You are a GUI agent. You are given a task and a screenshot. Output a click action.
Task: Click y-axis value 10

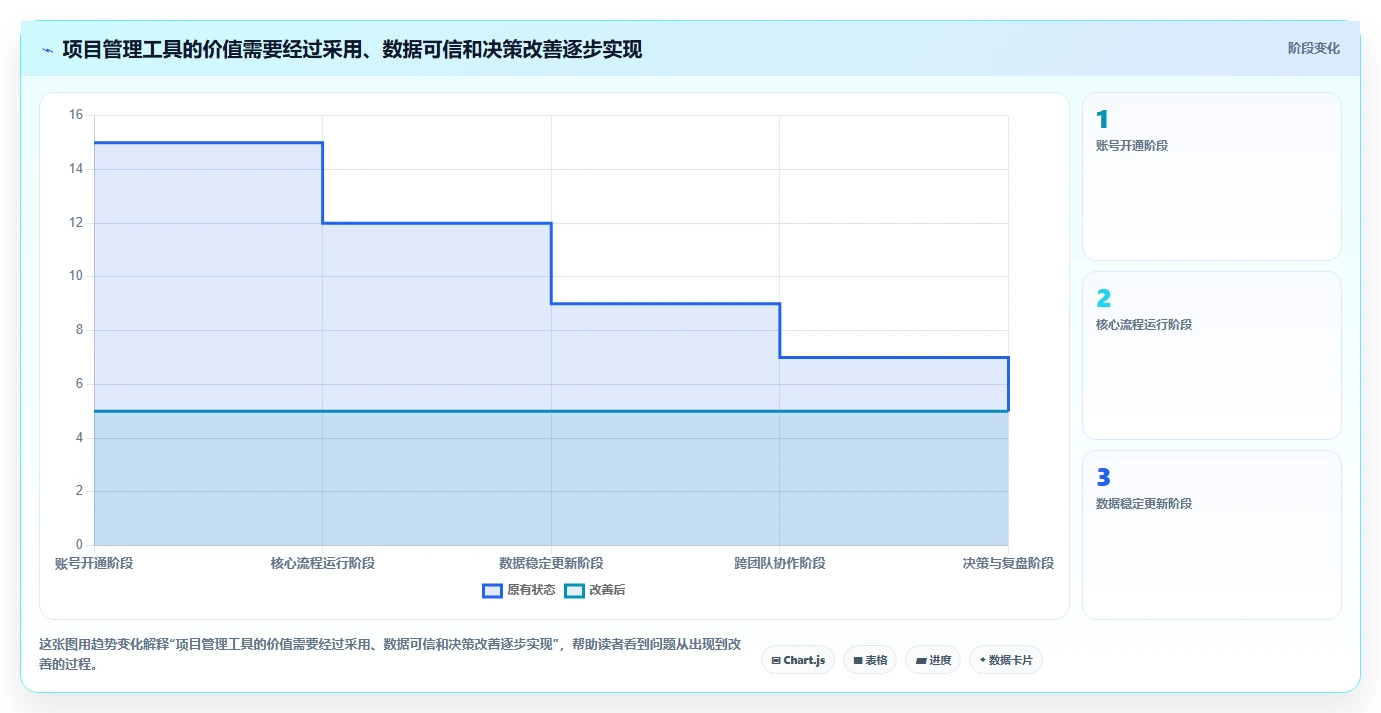[x=76, y=276]
